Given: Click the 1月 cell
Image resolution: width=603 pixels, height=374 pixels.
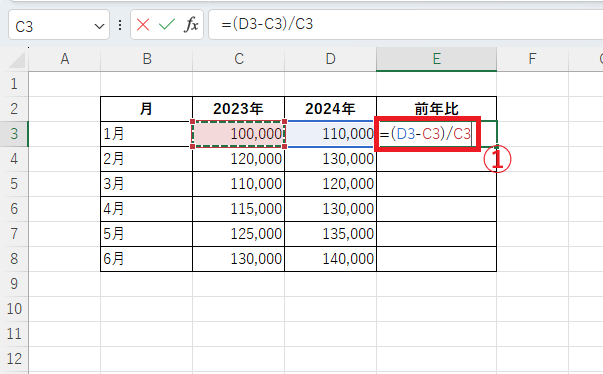Looking at the screenshot, I should pyautogui.click(x=147, y=134).
